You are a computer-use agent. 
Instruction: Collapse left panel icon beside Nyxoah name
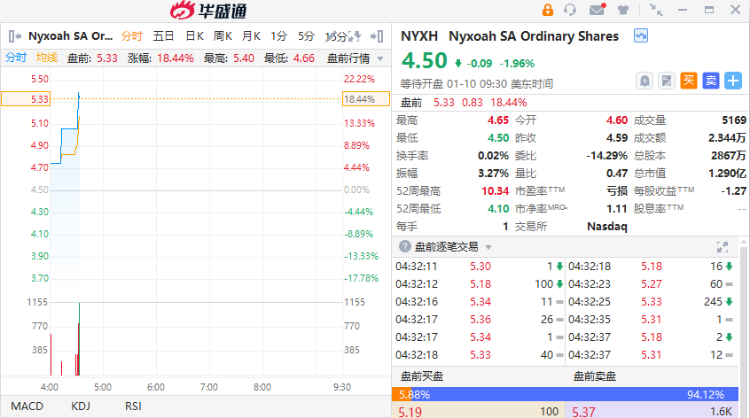click(x=15, y=36)
